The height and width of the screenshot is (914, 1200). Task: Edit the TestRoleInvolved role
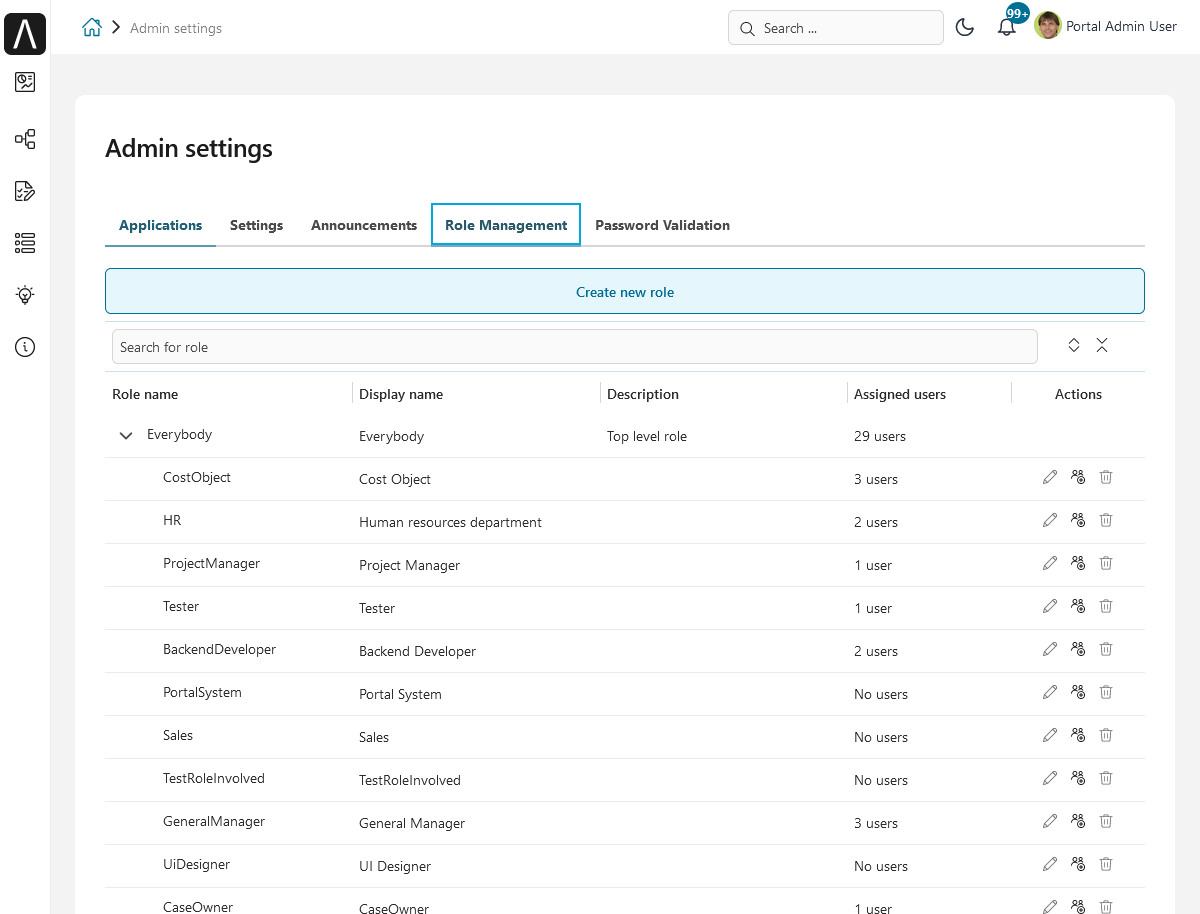(1050, 778)
